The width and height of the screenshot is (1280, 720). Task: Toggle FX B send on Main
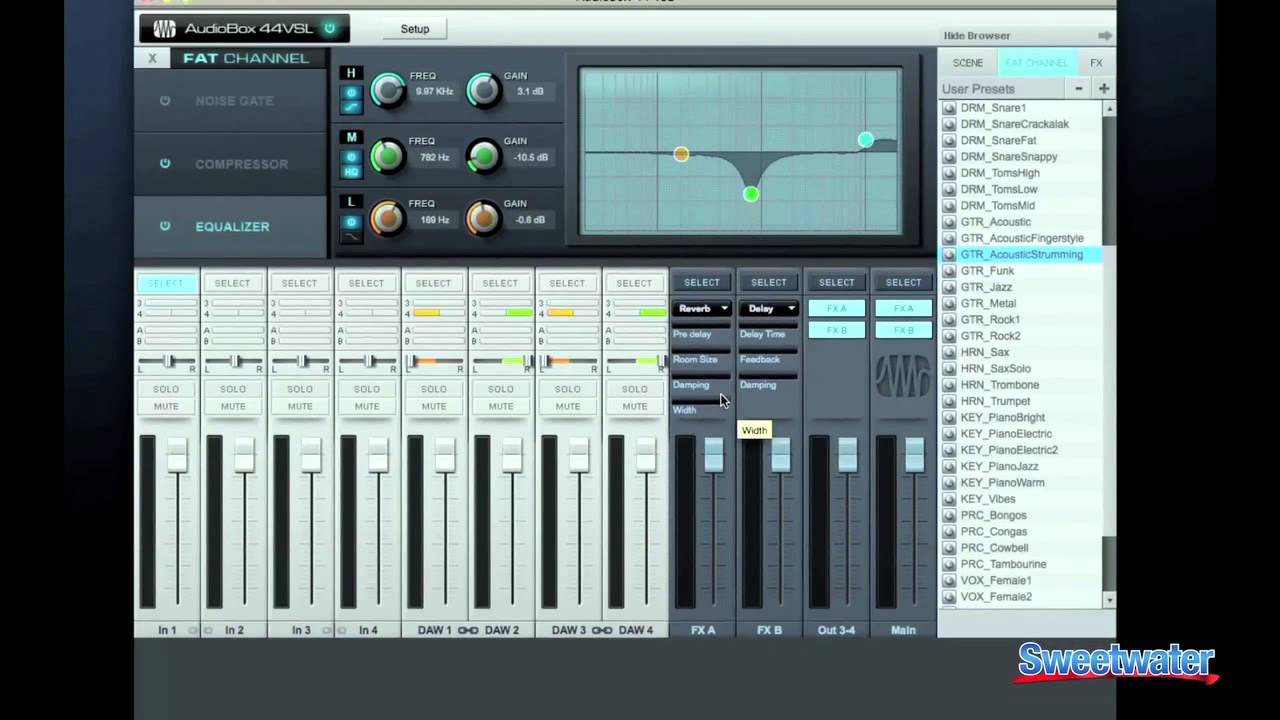click(903, 330)
